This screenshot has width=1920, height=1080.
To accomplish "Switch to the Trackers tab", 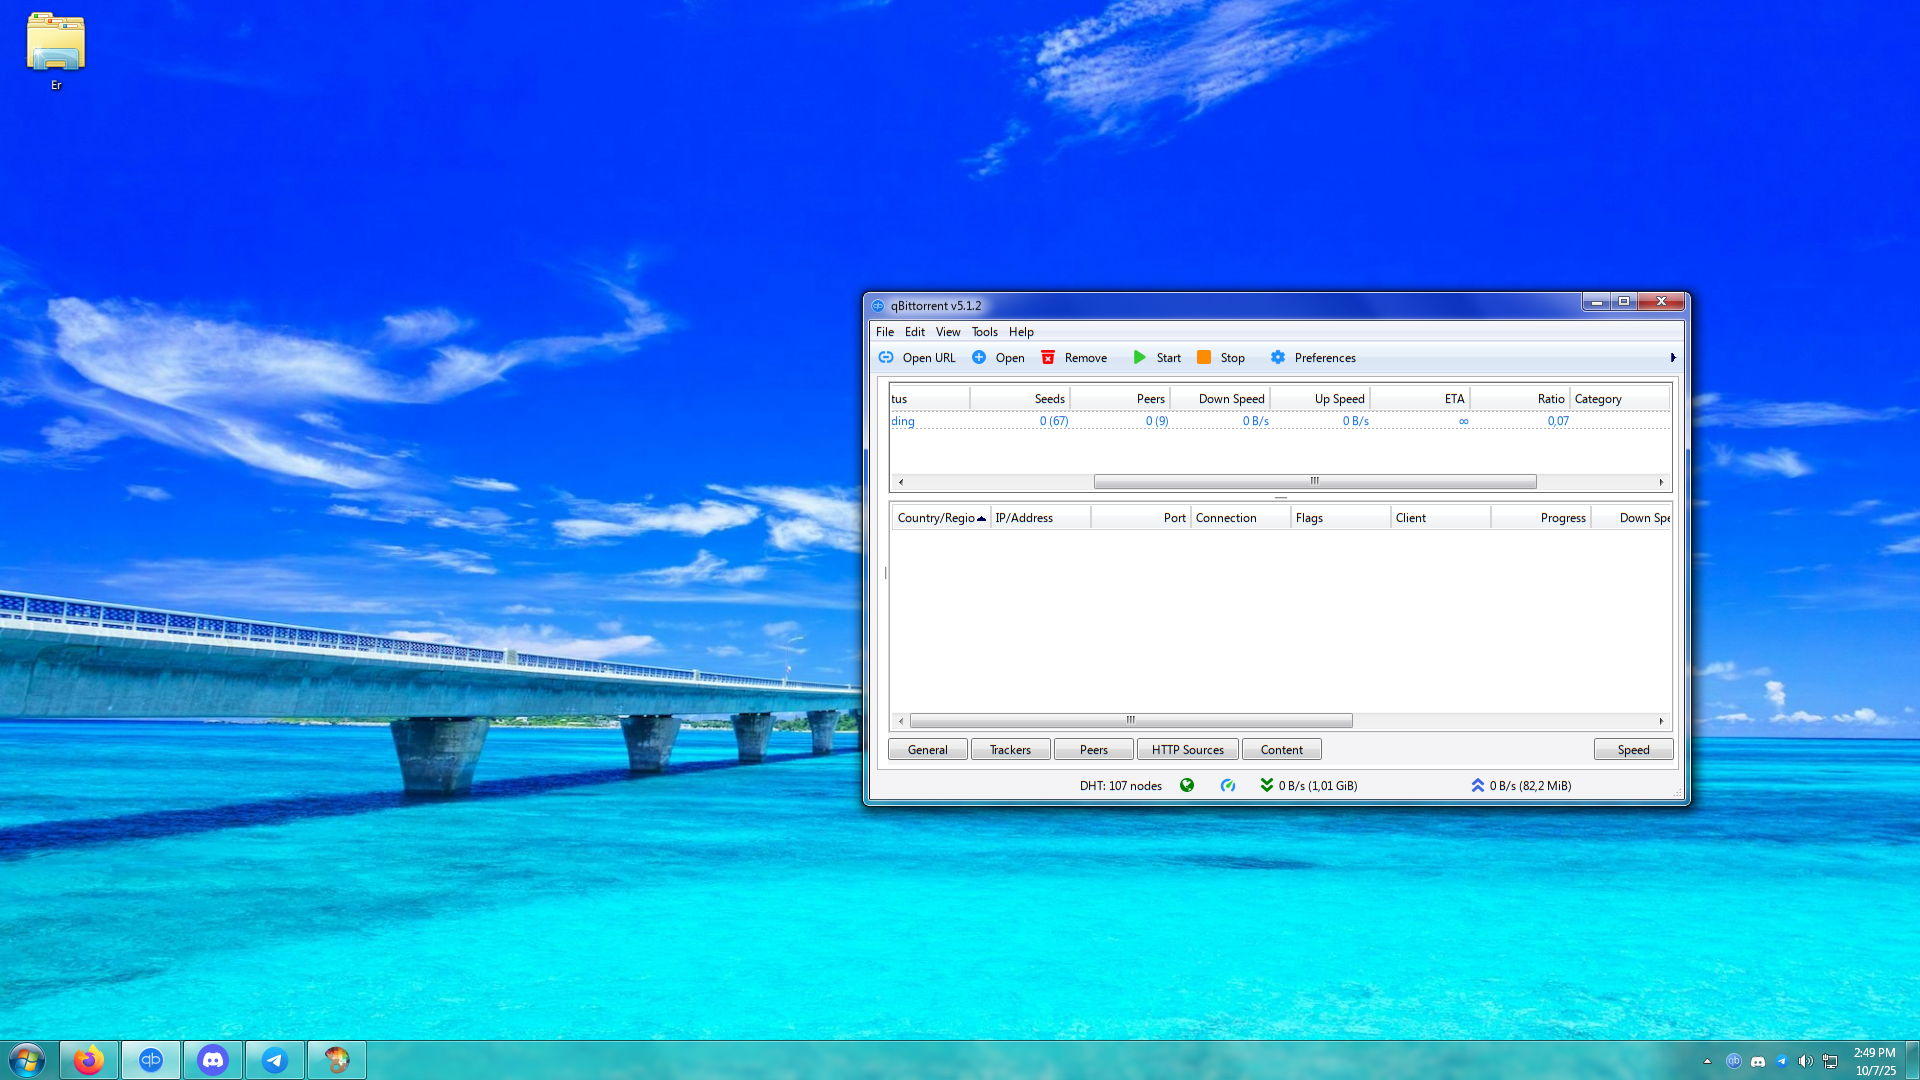I will [1010, 750].
